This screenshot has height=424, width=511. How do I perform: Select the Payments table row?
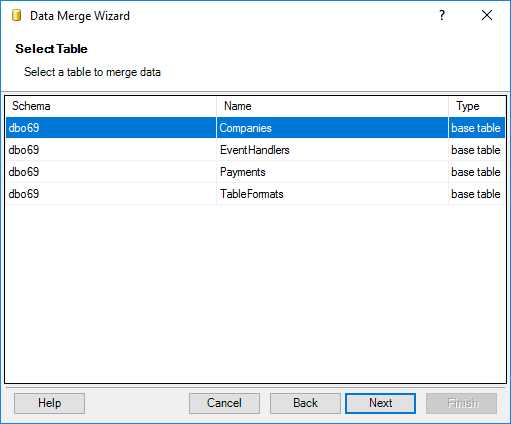[x=255, y=172]
